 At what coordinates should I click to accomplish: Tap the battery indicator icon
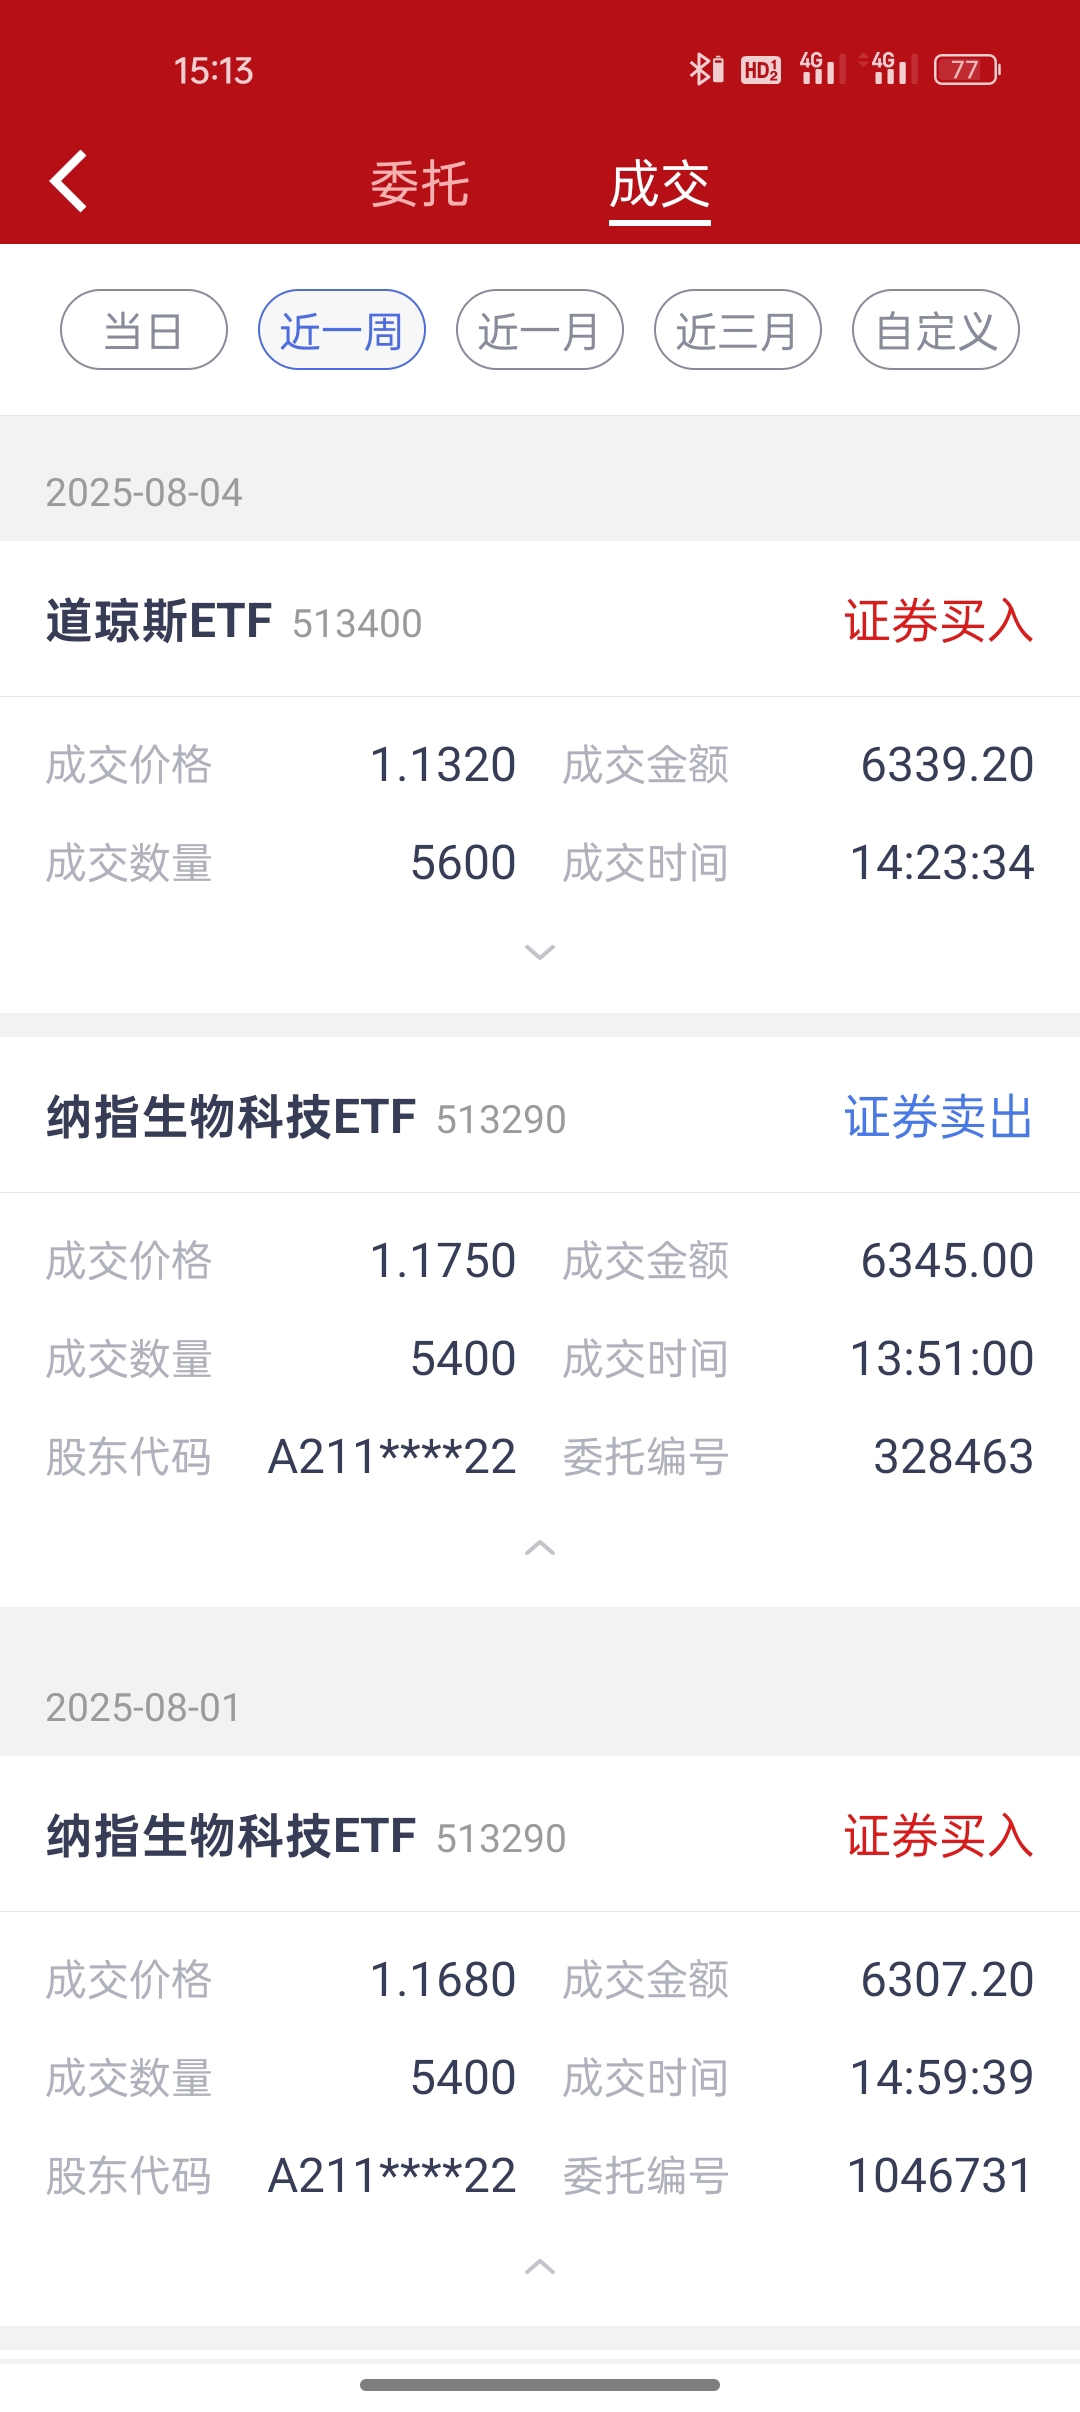966,69
